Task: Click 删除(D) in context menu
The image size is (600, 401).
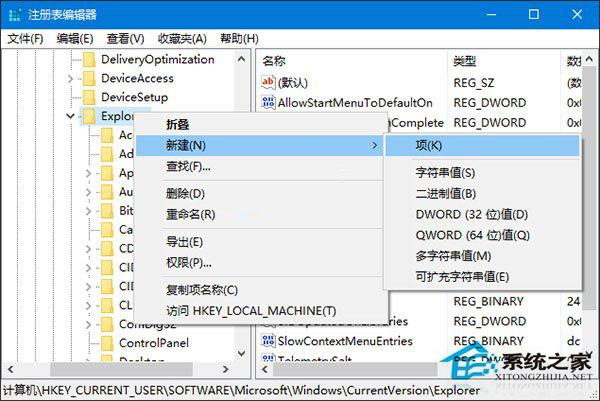Action: 259,194
